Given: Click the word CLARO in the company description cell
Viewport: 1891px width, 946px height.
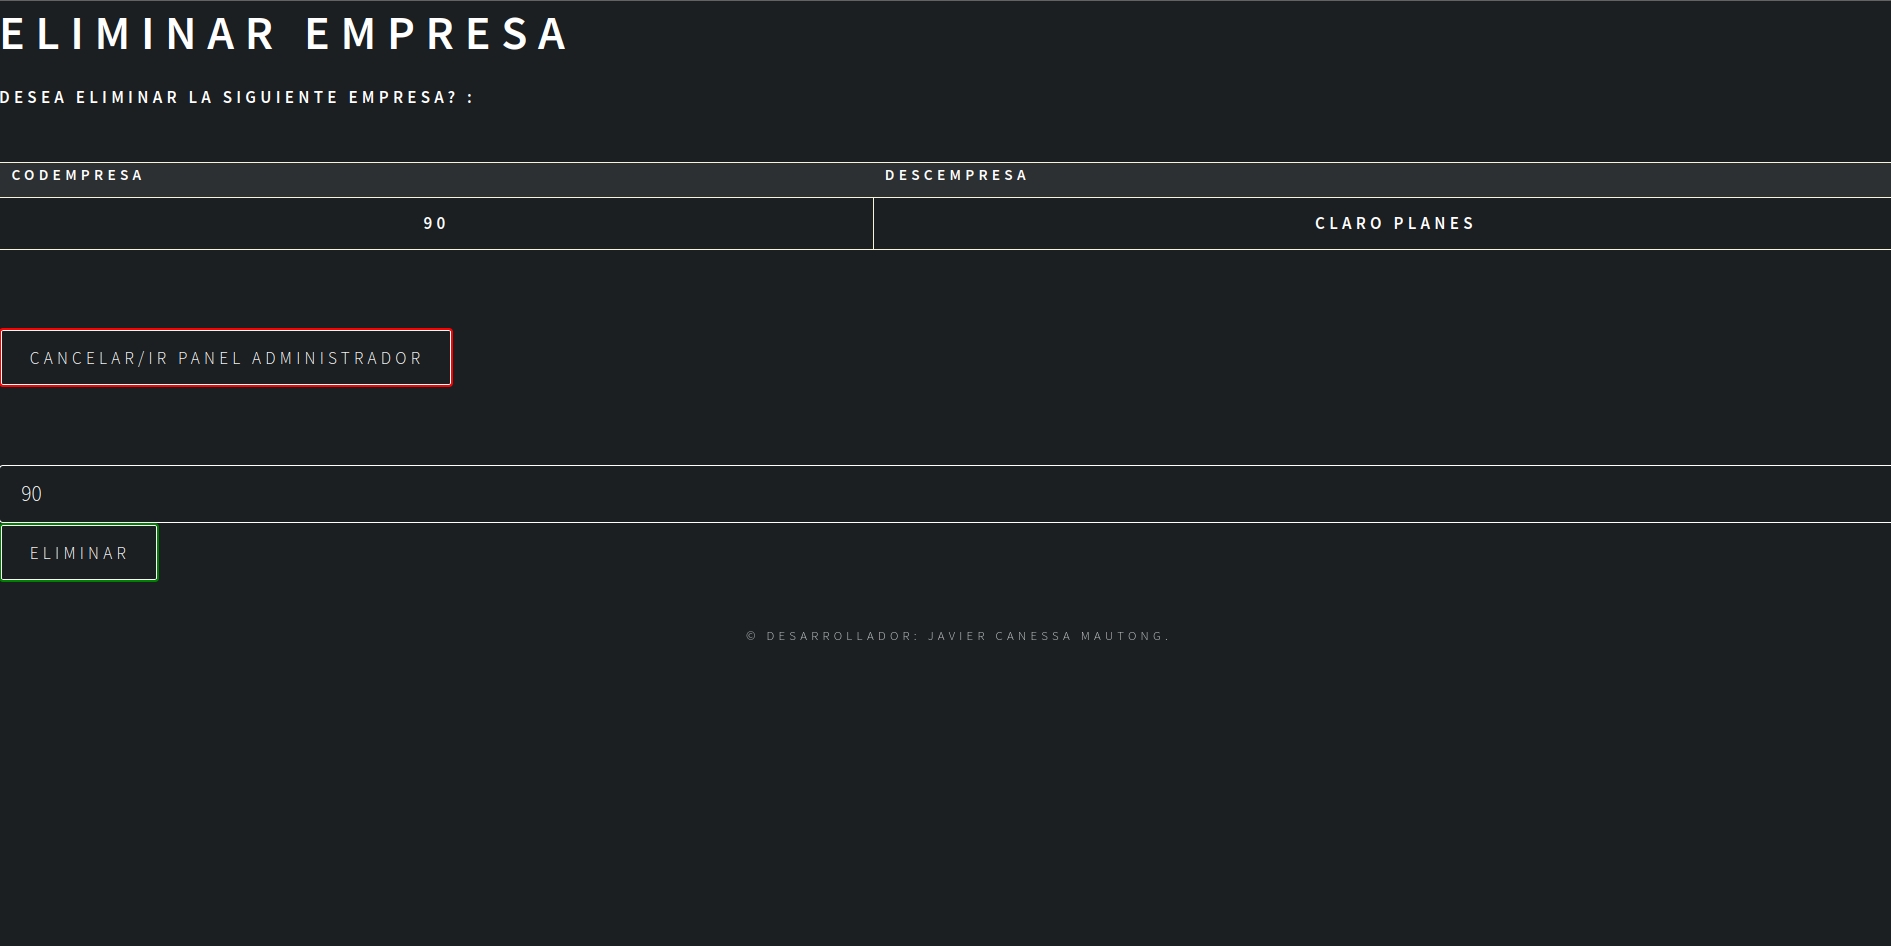Looking at the screenshot, I should coord(1349,223).
